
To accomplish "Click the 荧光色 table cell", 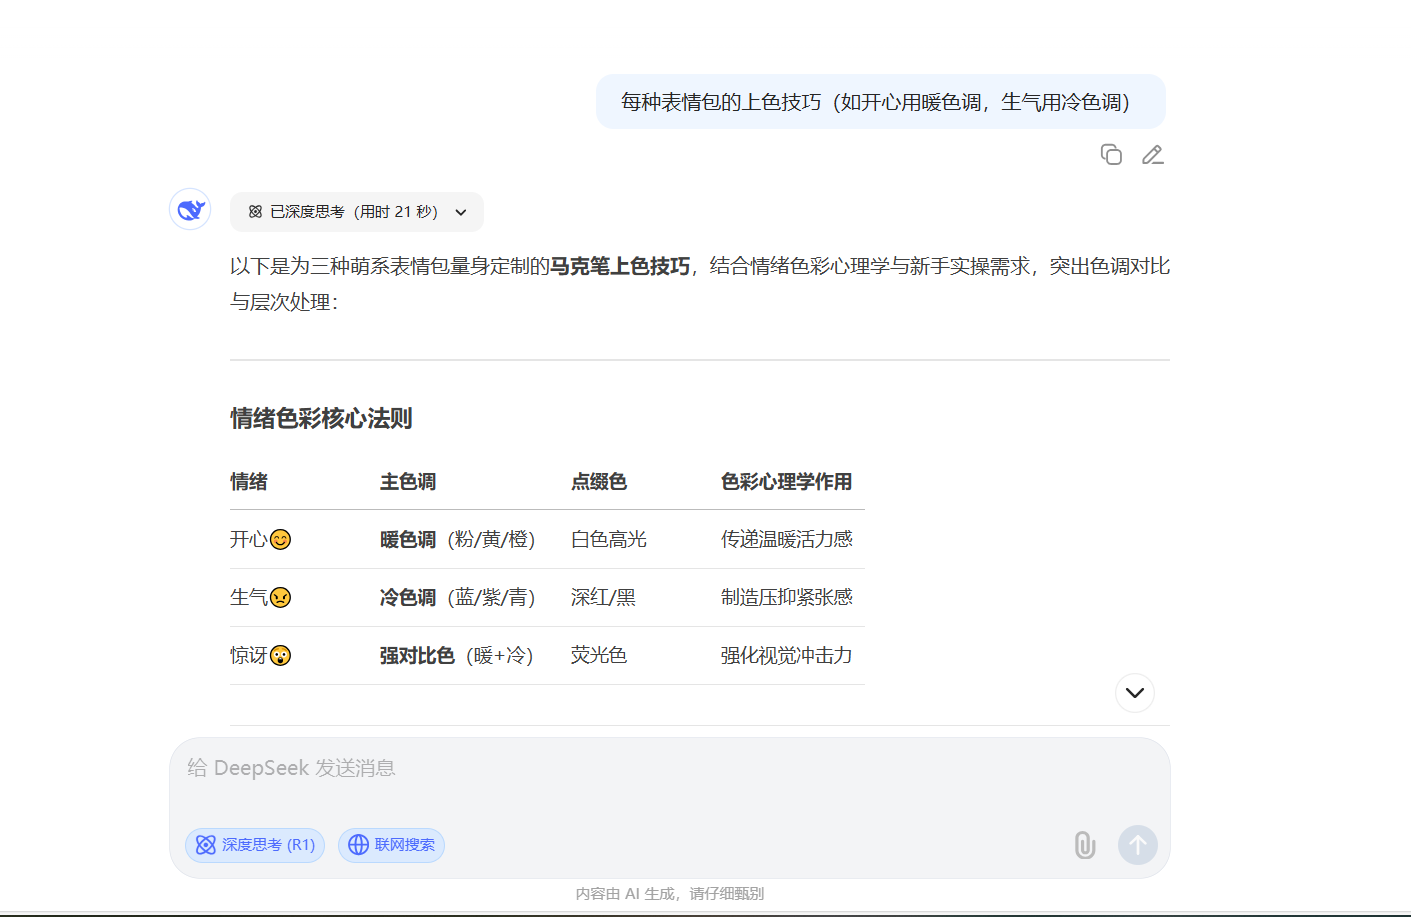I will point(599,656).
